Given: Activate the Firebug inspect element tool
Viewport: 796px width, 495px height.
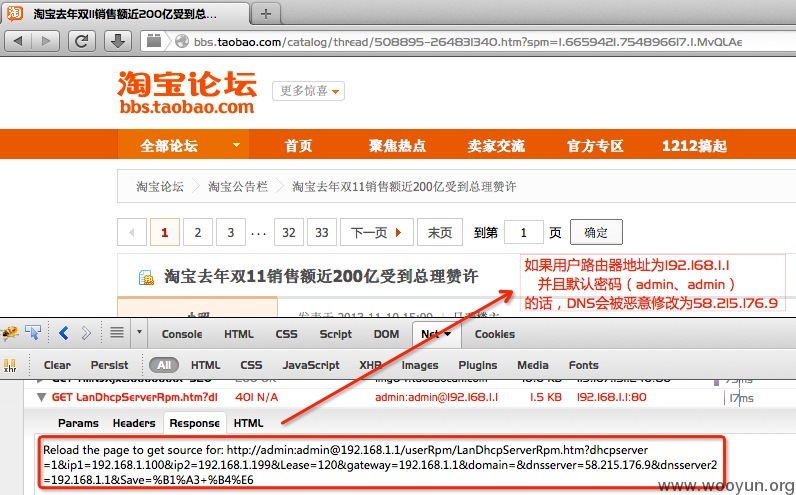Looking at the screenshot, I should (x=33, y=333).
